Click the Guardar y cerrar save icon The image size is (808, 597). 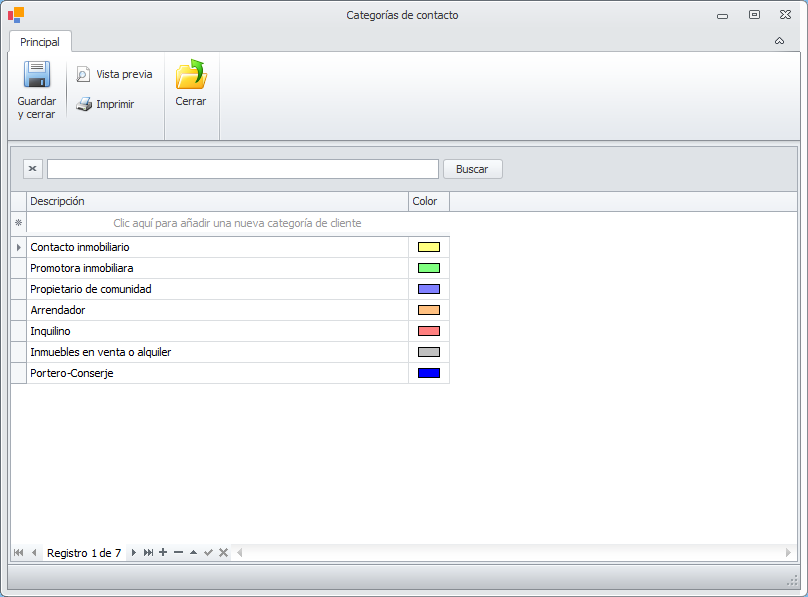click(37, 75)
